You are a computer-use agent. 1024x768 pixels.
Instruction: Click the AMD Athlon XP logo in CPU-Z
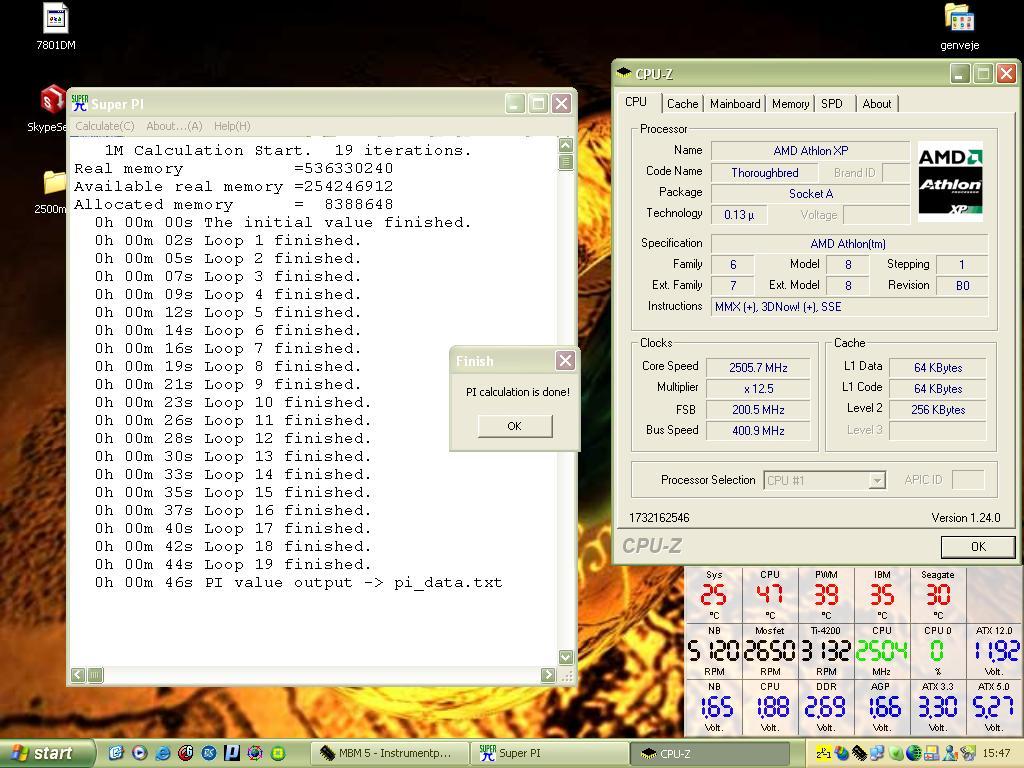pyautogui.click(x=950, y=181)
